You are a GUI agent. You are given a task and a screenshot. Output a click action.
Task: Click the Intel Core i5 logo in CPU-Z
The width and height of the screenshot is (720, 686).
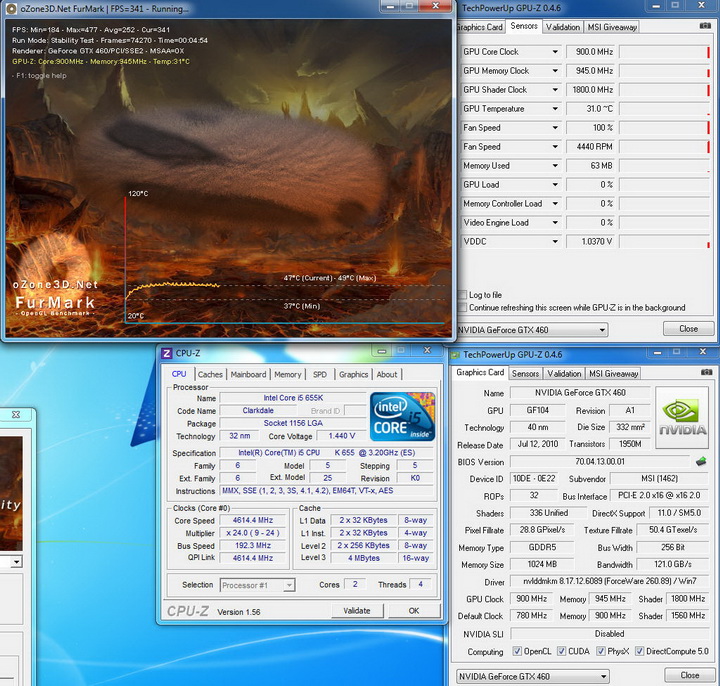coord(402,416)
